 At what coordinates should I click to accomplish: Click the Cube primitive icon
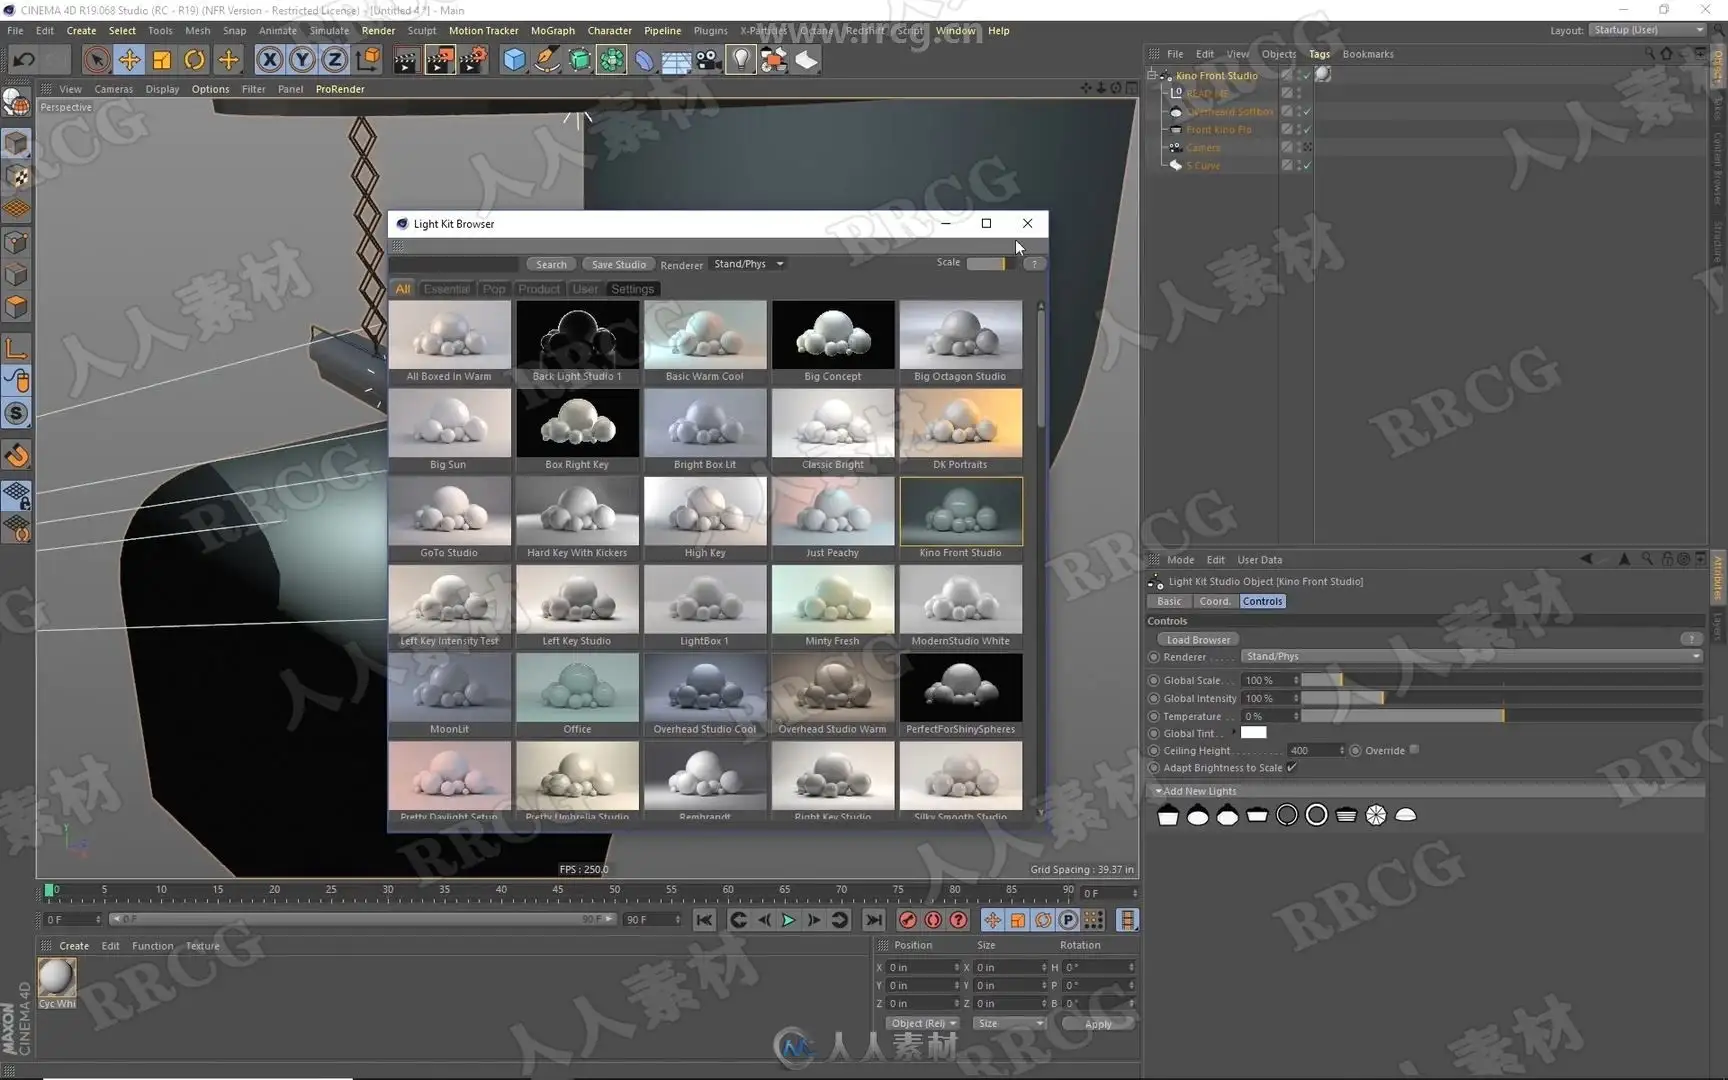514,61
